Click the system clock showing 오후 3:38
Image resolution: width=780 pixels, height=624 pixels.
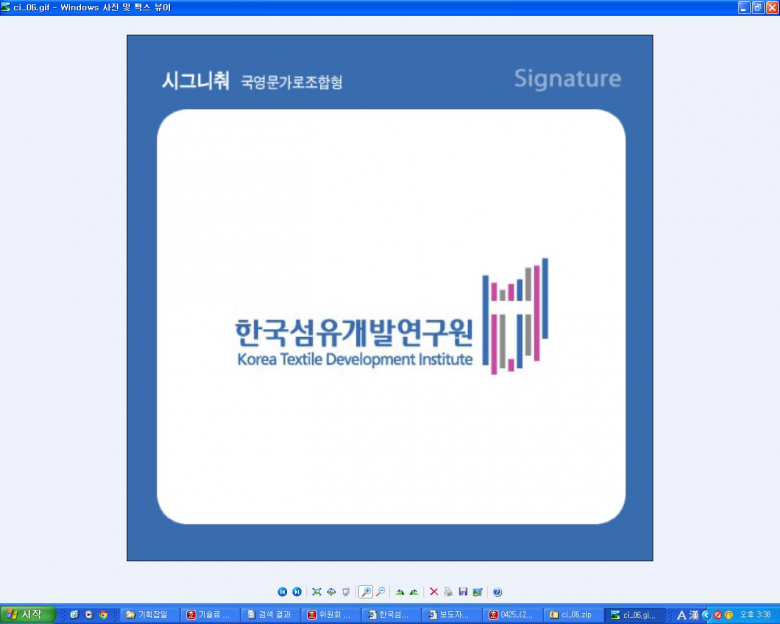(x=755, y=615)
